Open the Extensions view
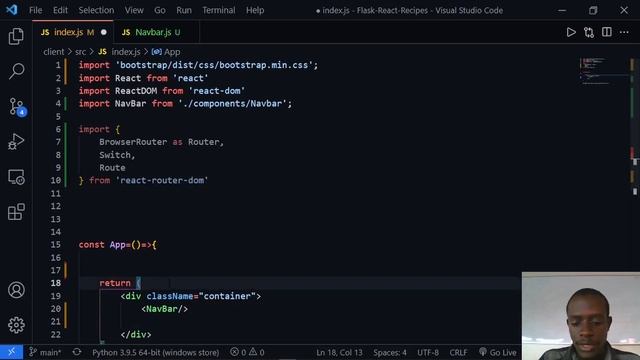The image size is (640, 360). 16,212
